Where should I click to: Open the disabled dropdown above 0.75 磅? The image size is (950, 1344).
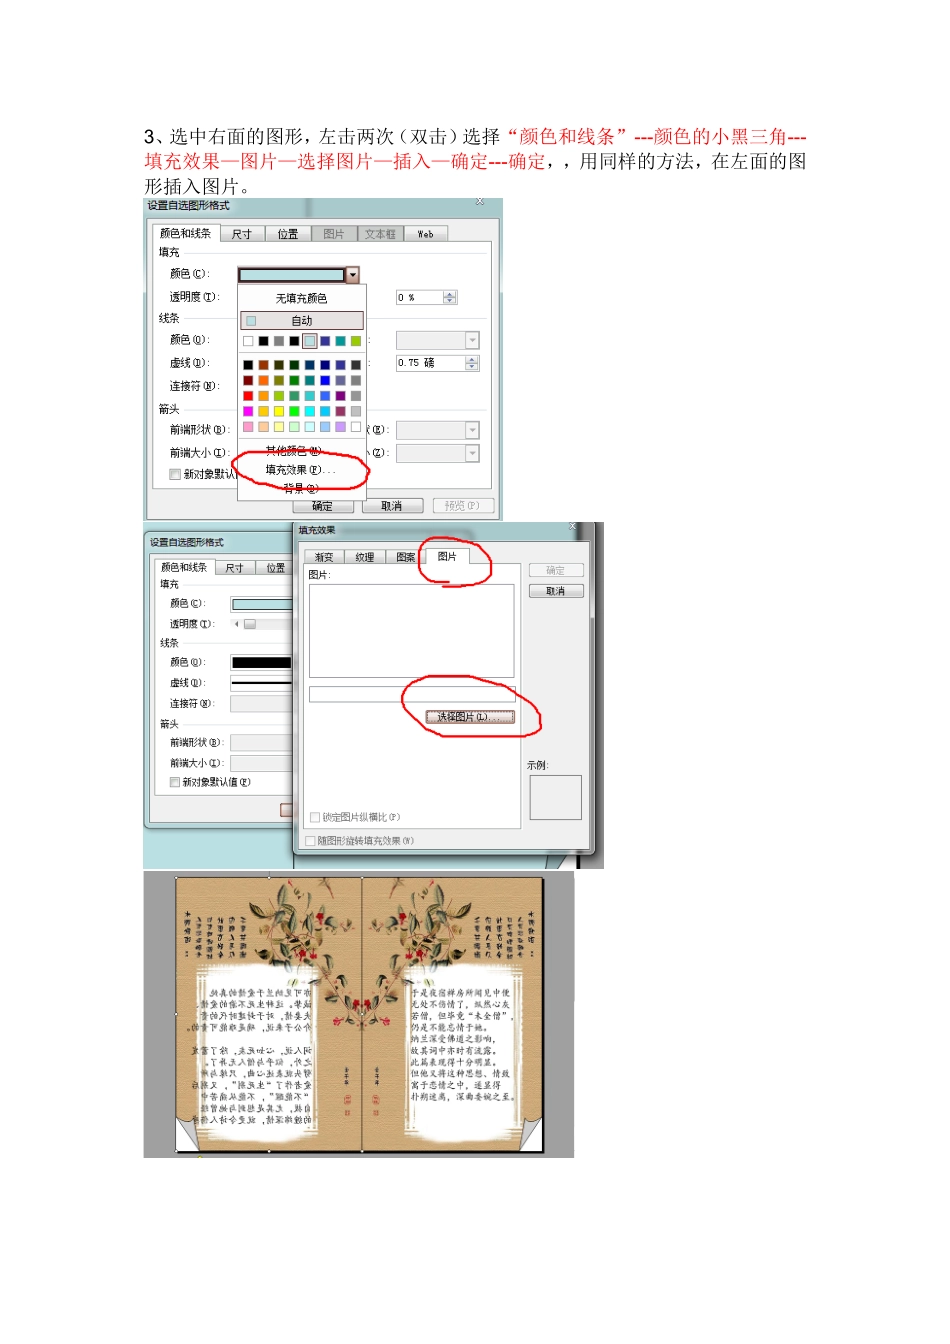(x=438, y=340)
